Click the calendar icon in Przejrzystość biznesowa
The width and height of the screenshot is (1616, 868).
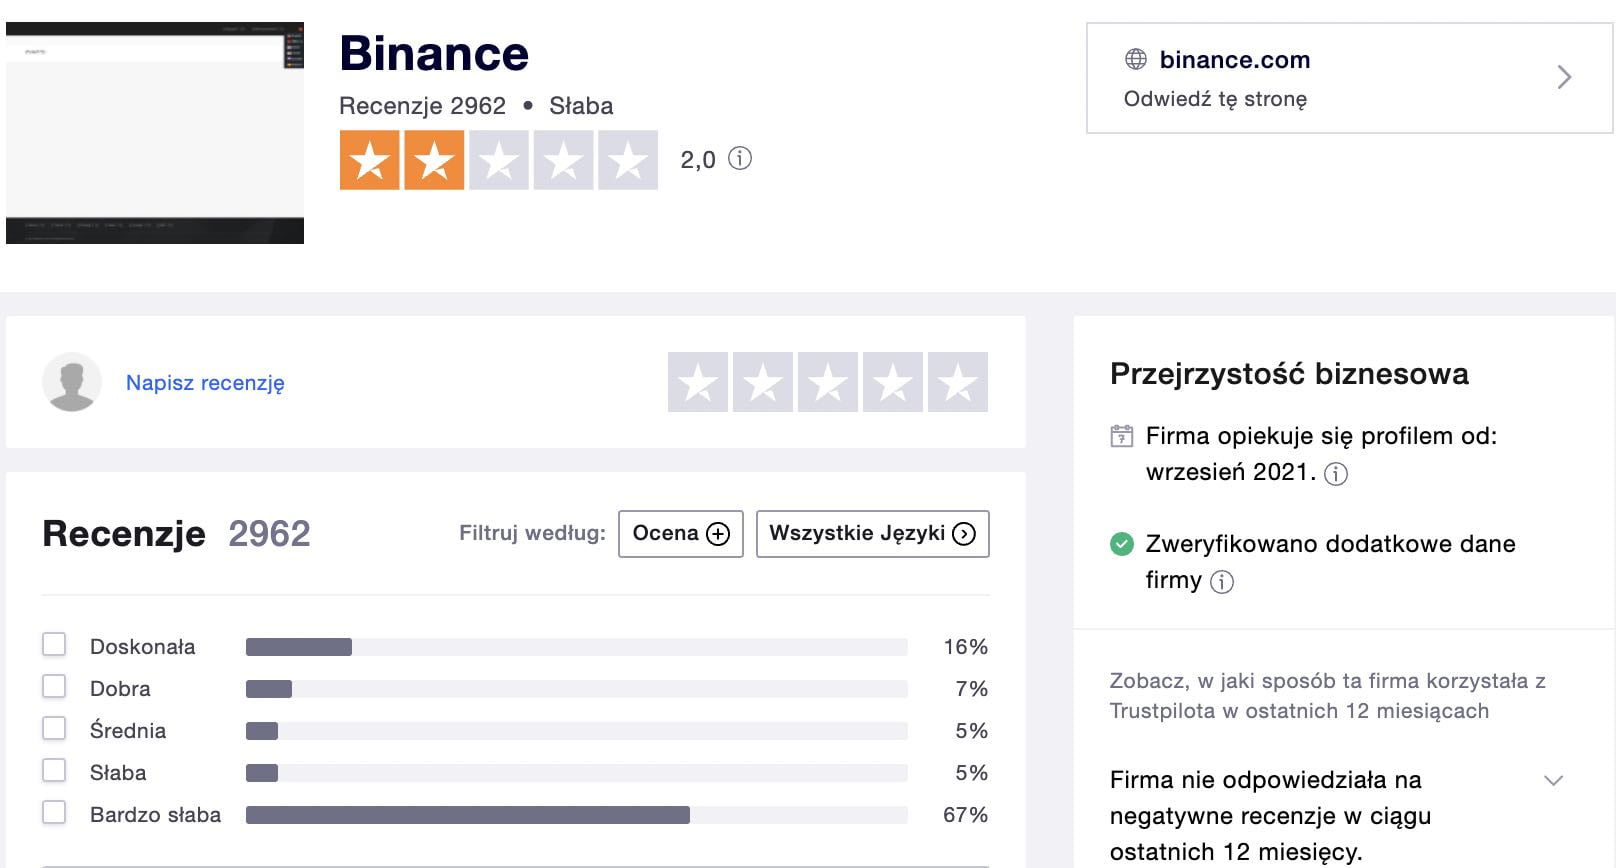coord(1122,436)
